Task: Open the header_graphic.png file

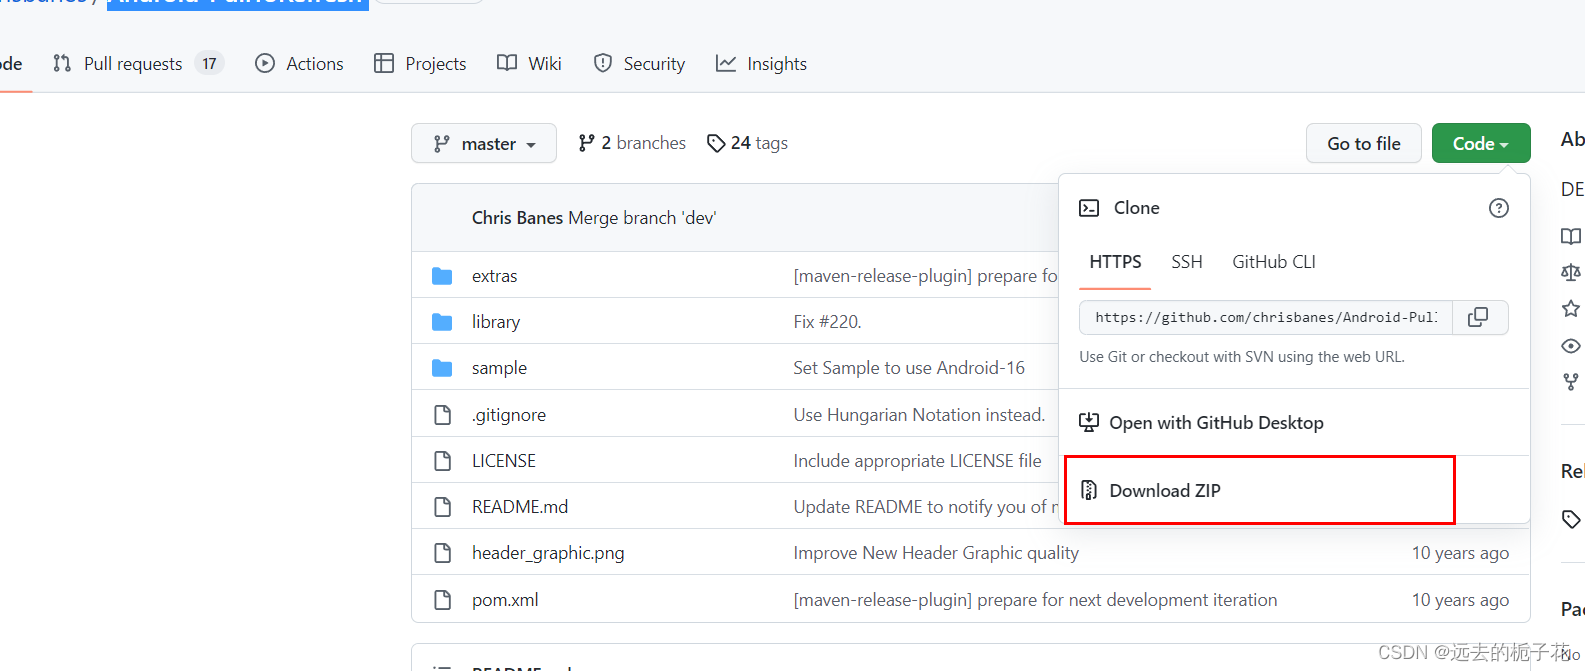Action: (x=548, y=553)
